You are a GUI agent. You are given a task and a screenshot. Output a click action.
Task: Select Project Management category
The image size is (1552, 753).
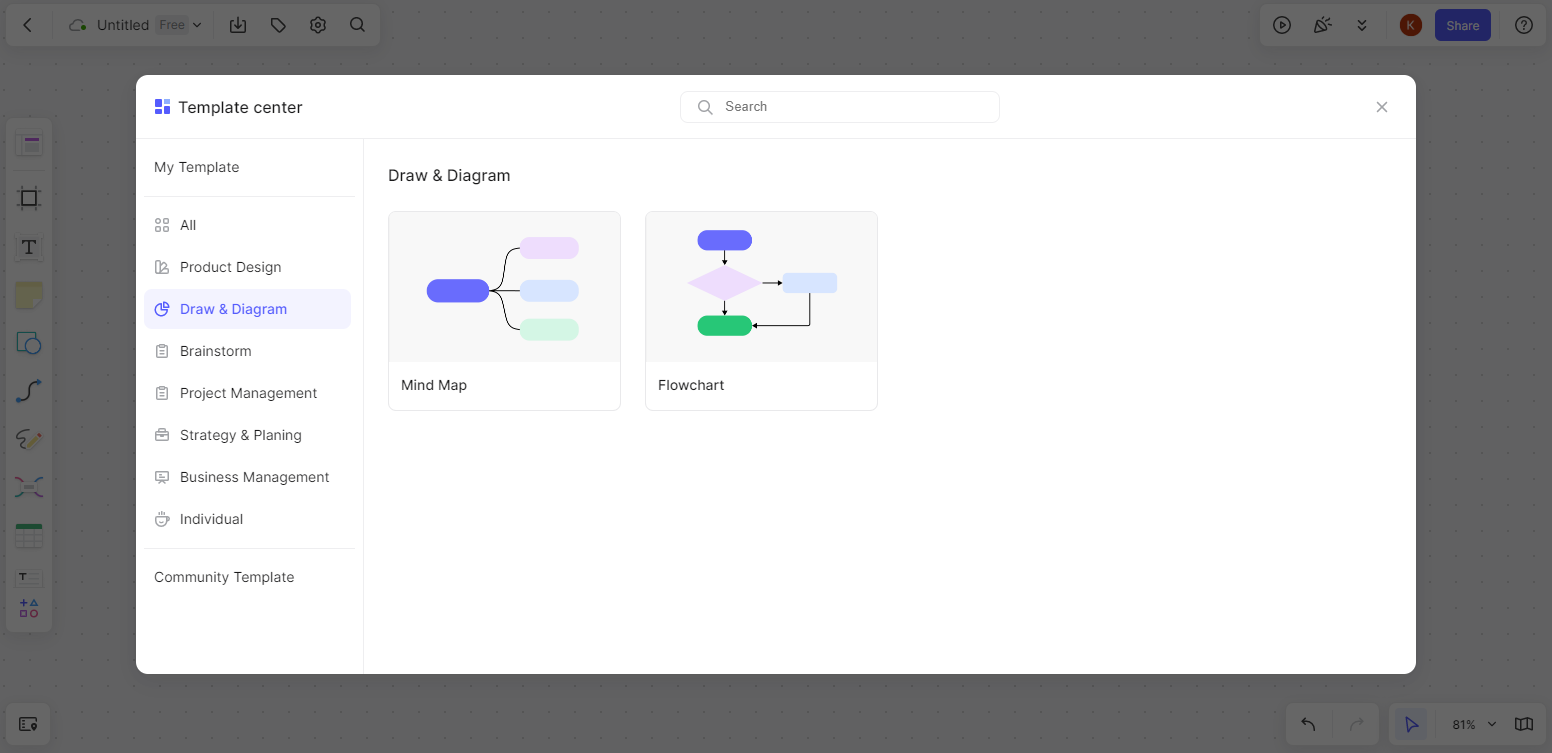tap(247, 393)
